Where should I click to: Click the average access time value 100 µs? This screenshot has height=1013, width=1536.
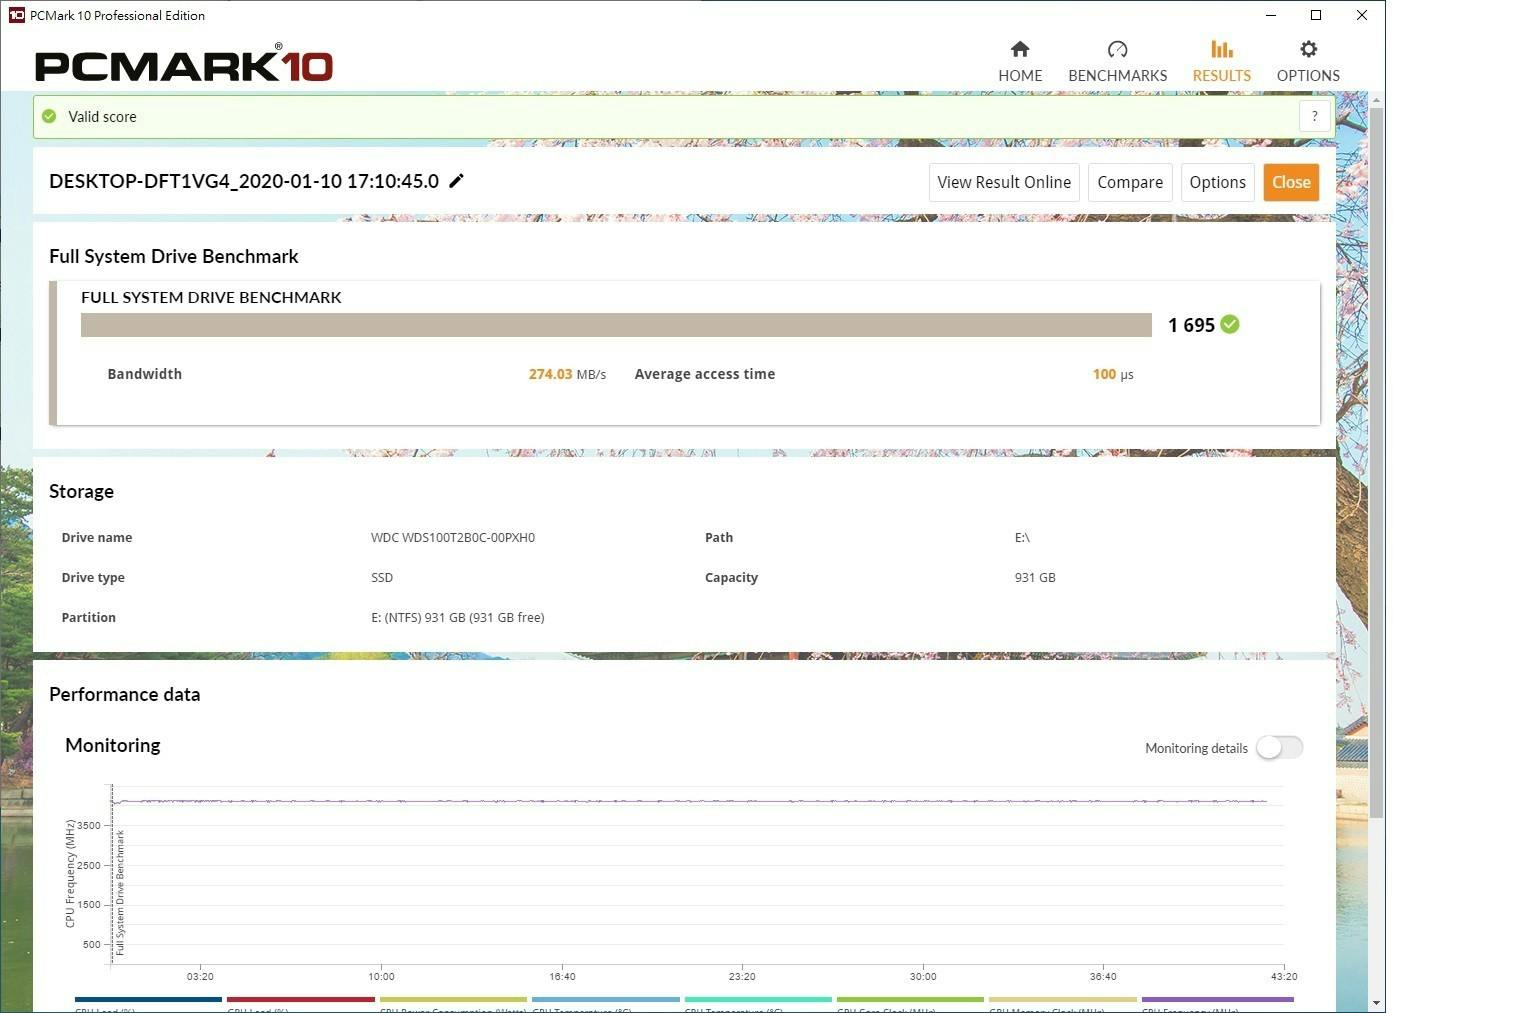(1113, 374)
